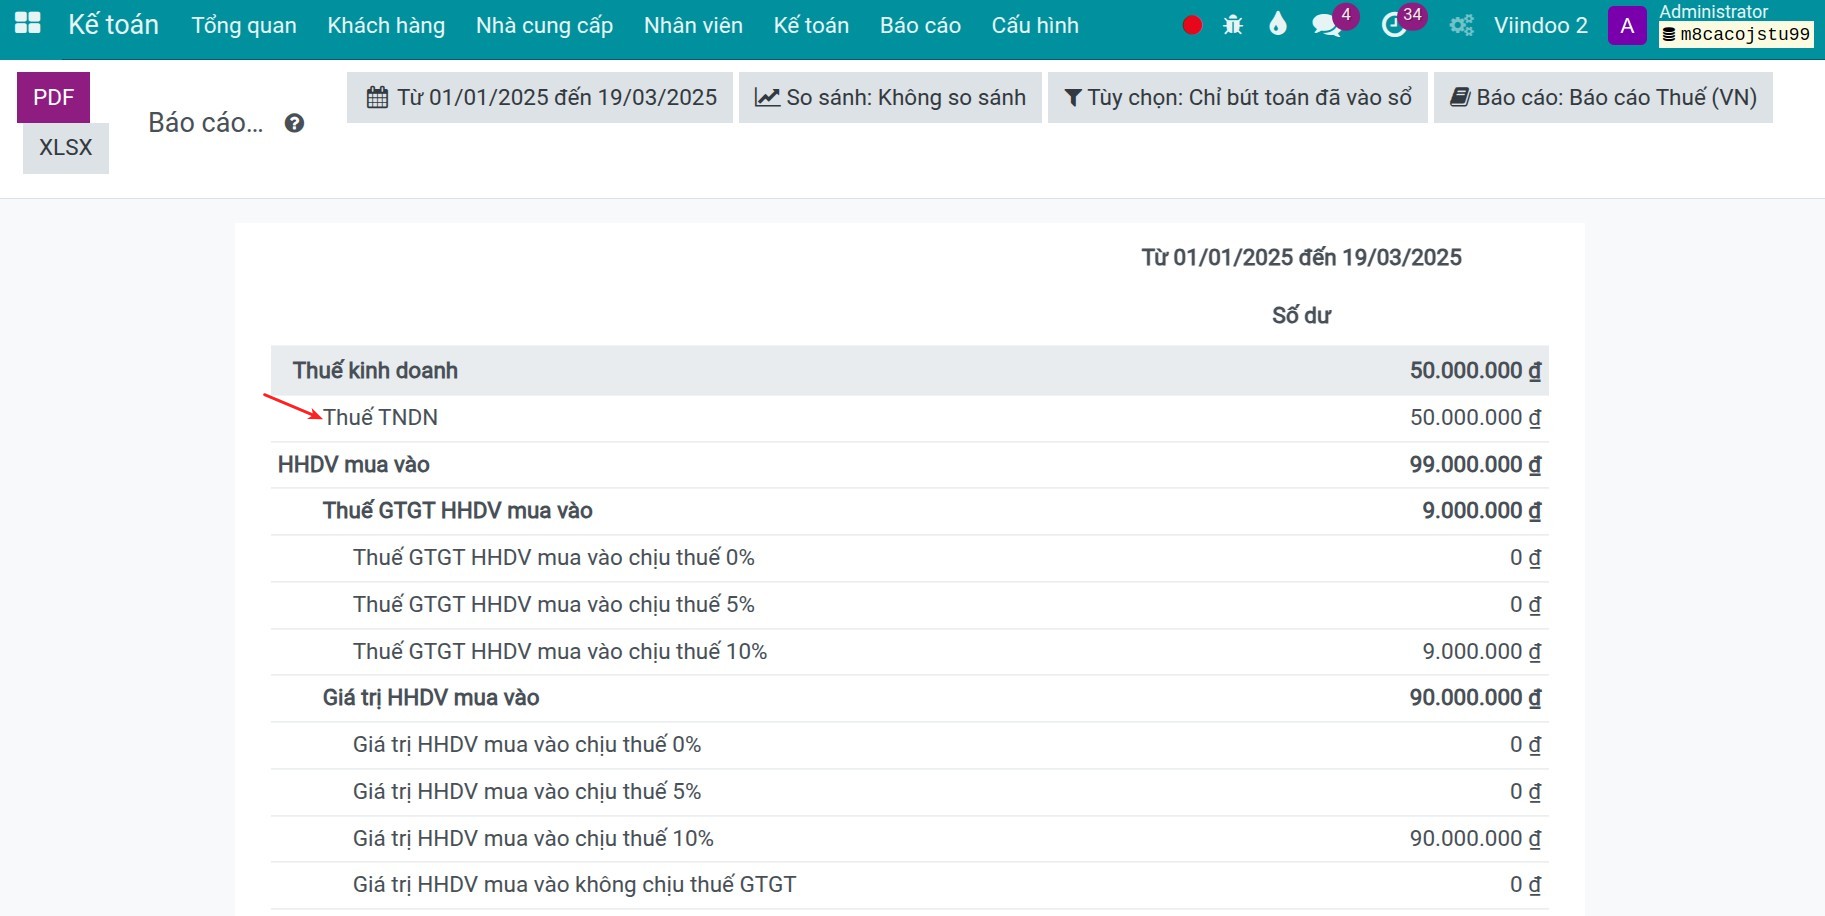
Task: Open the Tùy chọn options filter
Action: pos(1237,97)
